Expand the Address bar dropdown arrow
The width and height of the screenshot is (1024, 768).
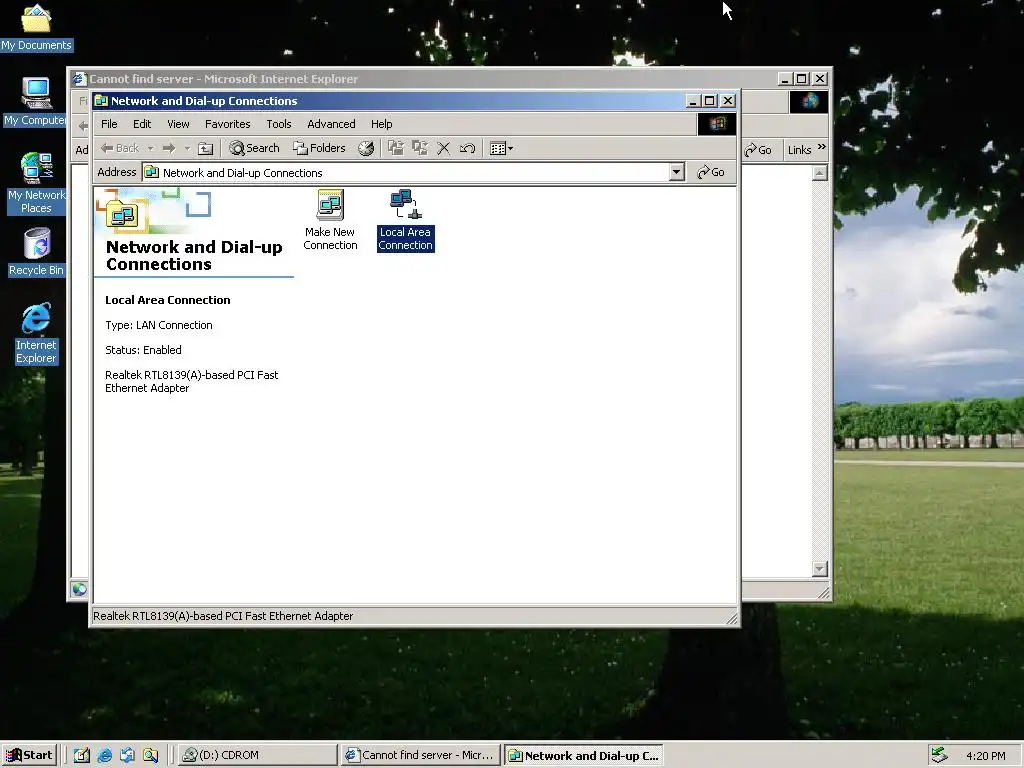click(x=677, y=172)
